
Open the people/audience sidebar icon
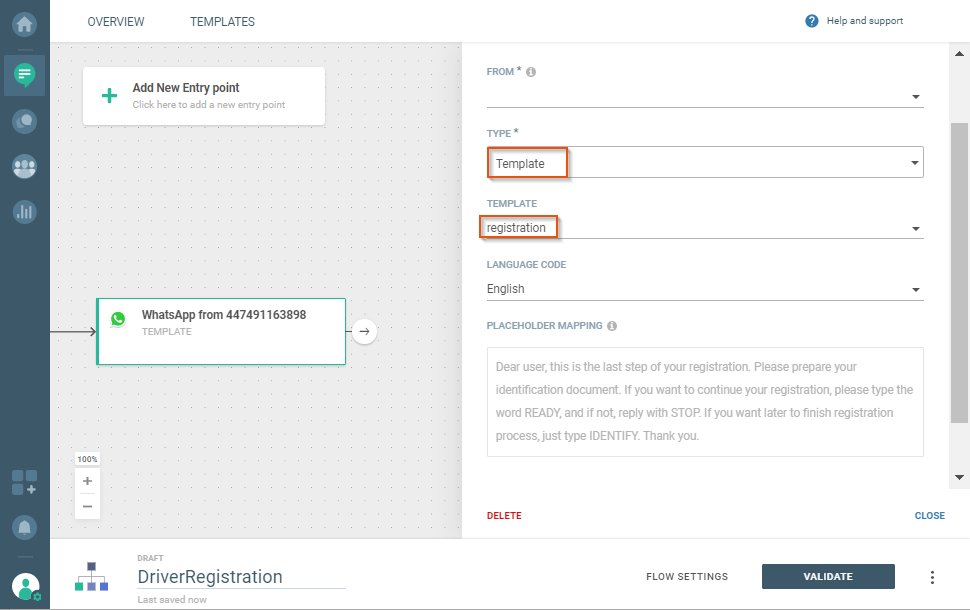click(24, 166)
